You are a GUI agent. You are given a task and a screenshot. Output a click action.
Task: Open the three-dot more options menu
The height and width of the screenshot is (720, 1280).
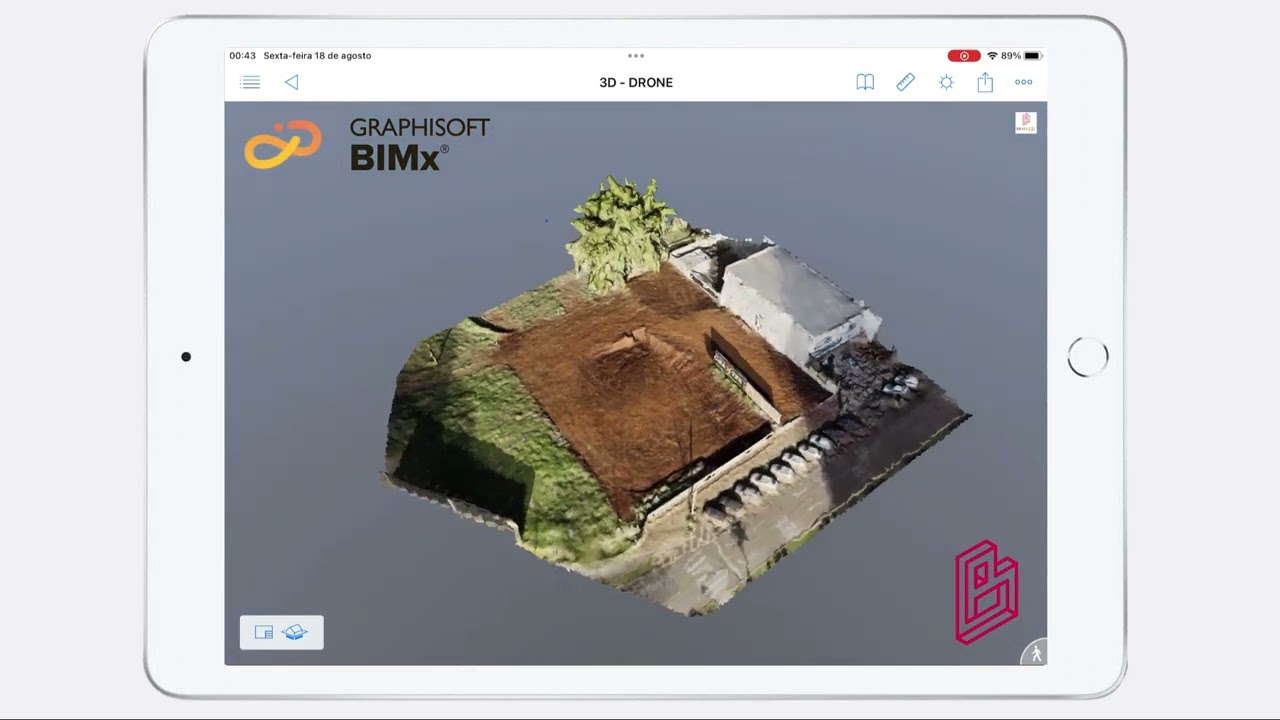click(x=1024, y=83)
